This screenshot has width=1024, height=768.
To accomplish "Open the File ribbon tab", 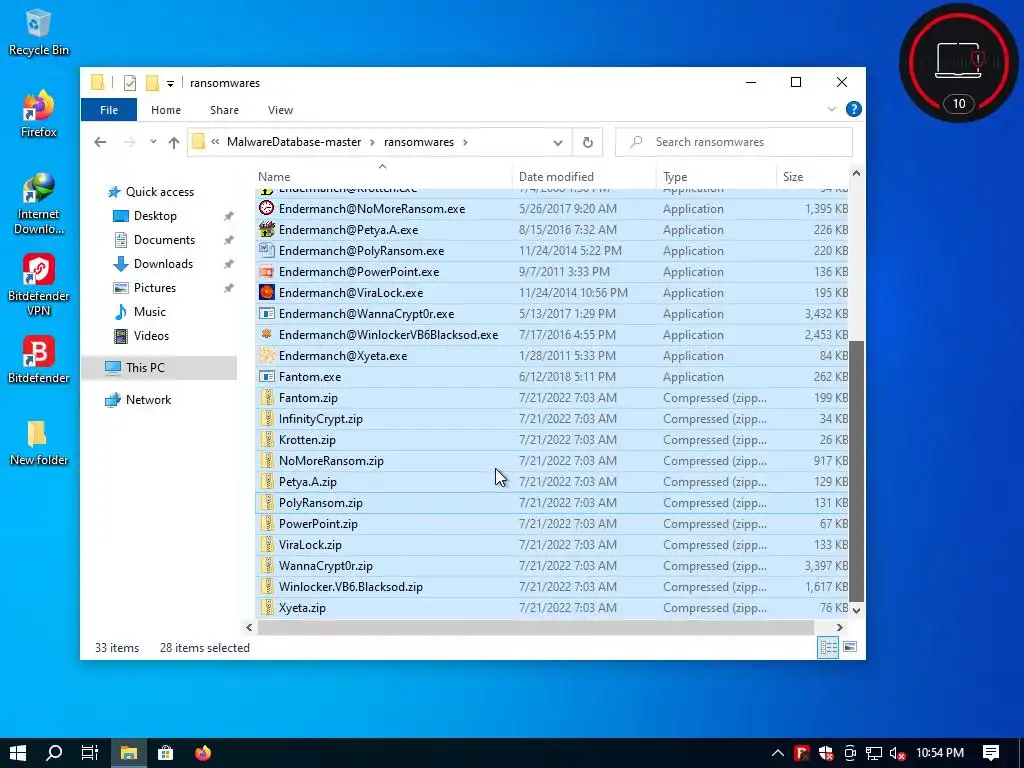I will pyautogui.click(x=109, y=110).
